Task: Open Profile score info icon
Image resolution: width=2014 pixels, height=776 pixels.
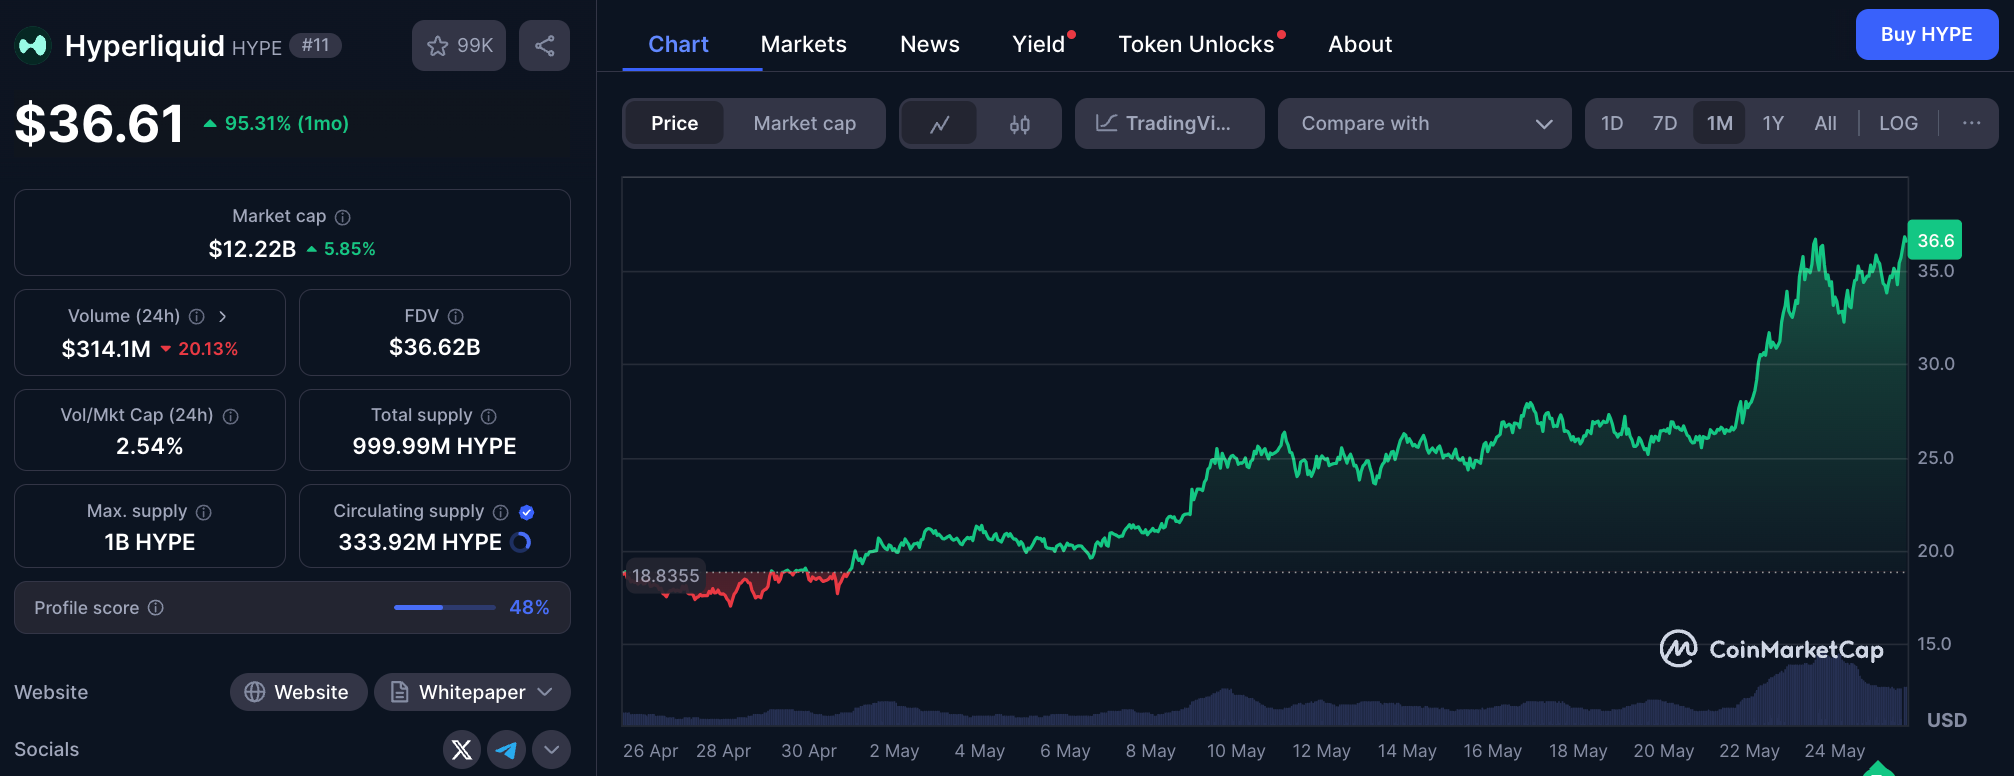Action: (156, 608)
